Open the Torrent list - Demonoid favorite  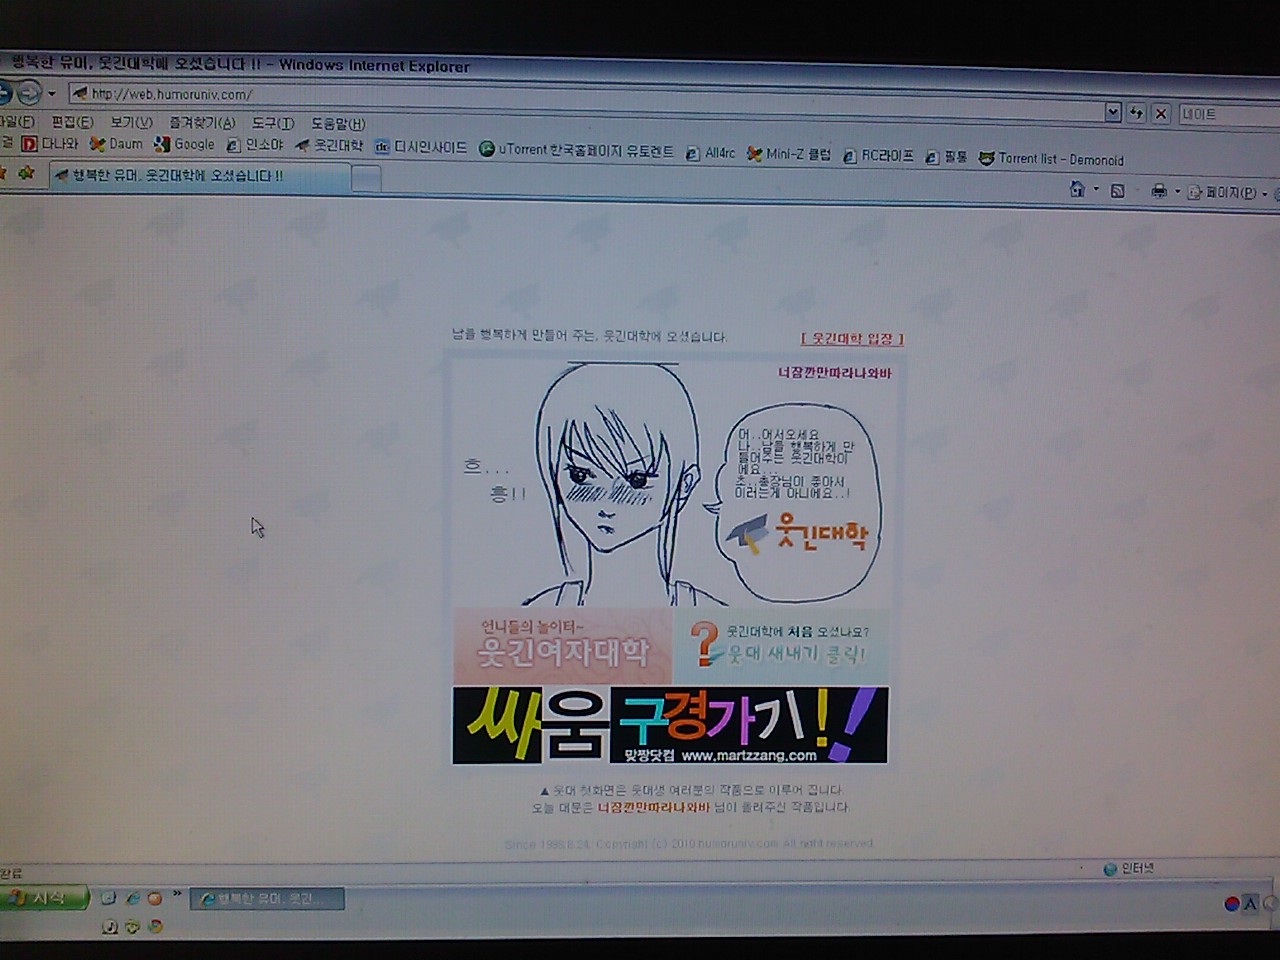click(1051, 159)
